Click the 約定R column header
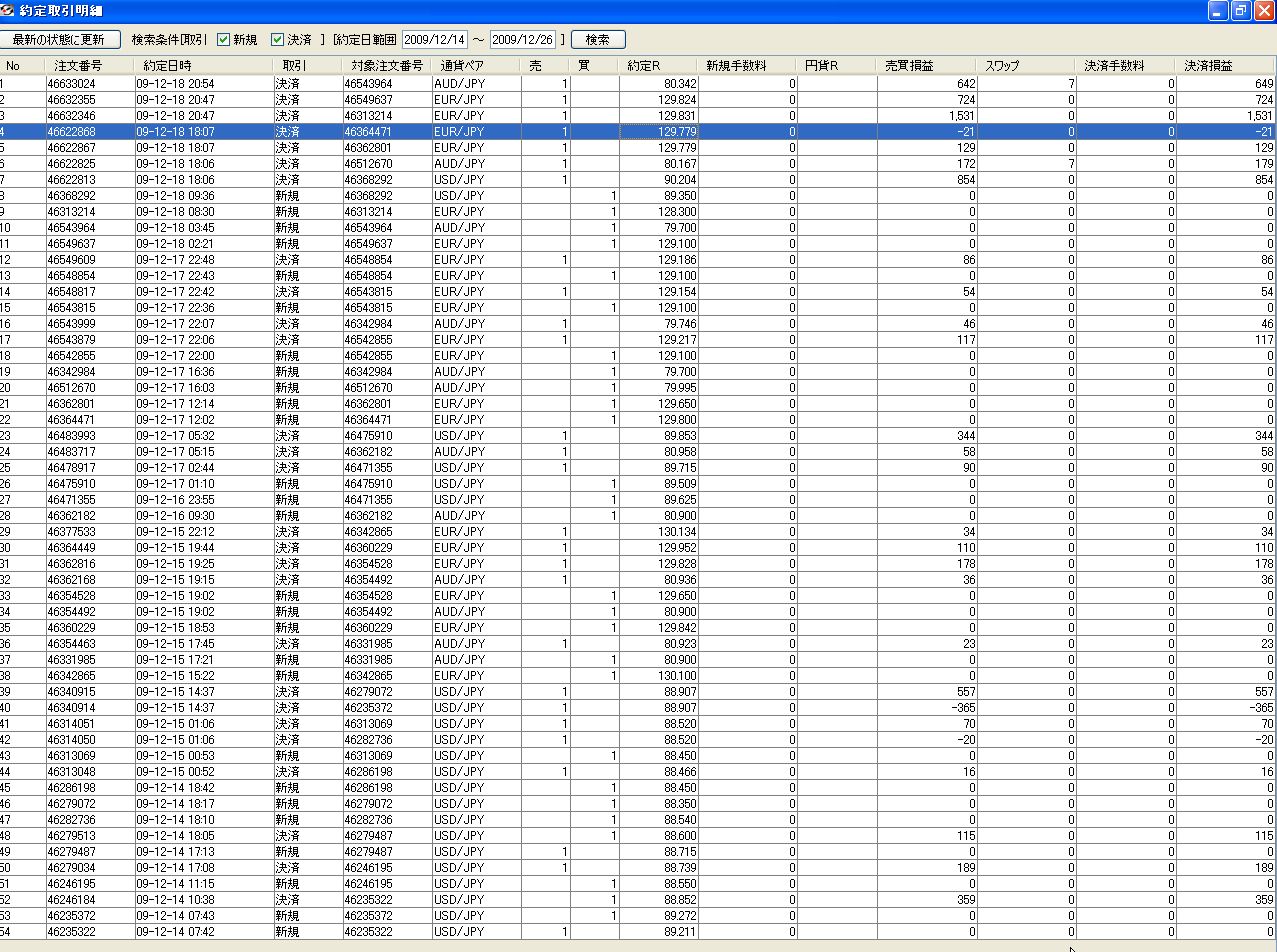1277x952 pixels. point(659,66)
